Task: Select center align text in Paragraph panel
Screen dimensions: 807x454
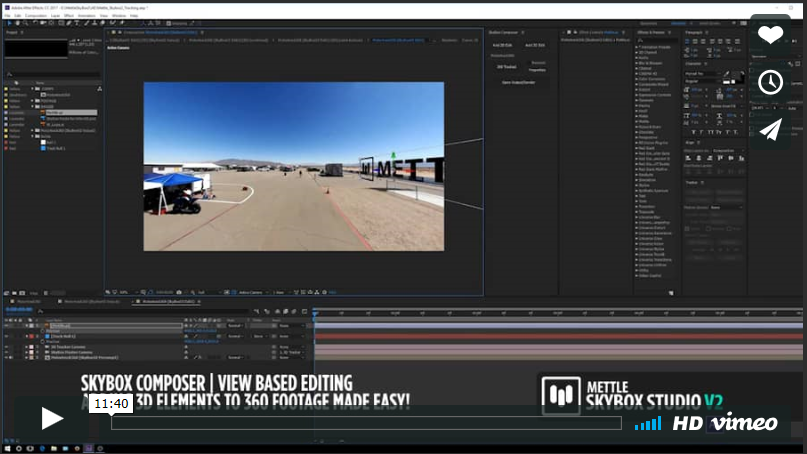Action: pos(695,41)
